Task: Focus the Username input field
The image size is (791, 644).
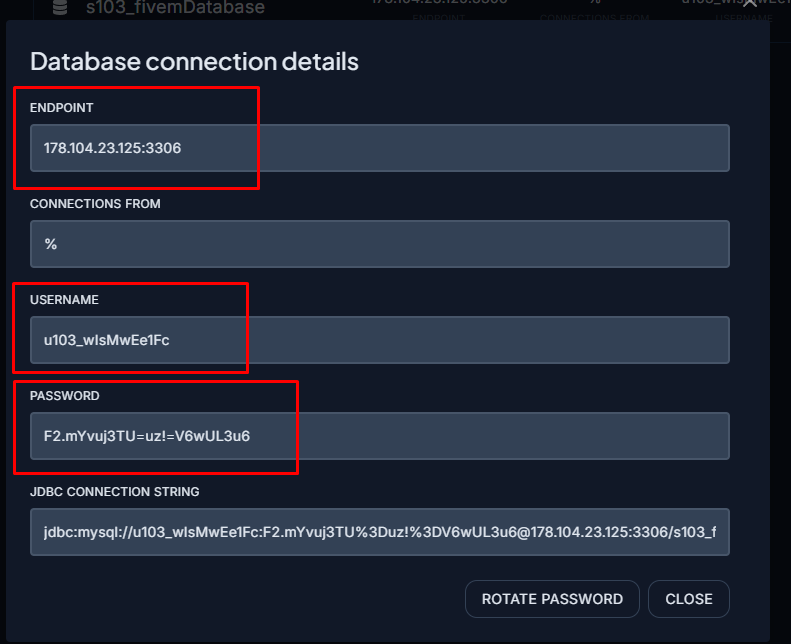Action: click(x=380, y=340)
